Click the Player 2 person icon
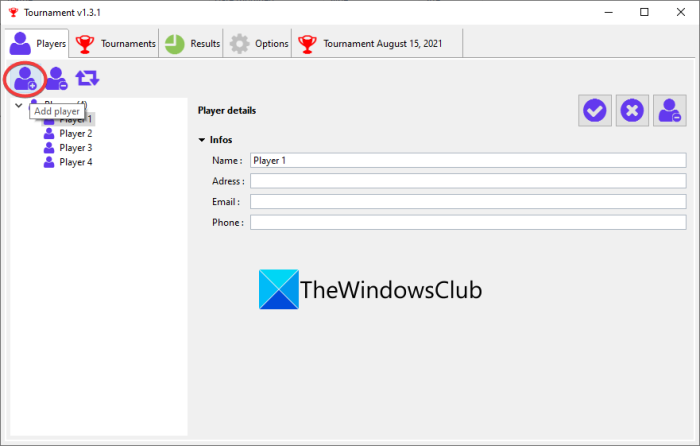The height and width of the screenshot is (446, 700). click(49, 133)
